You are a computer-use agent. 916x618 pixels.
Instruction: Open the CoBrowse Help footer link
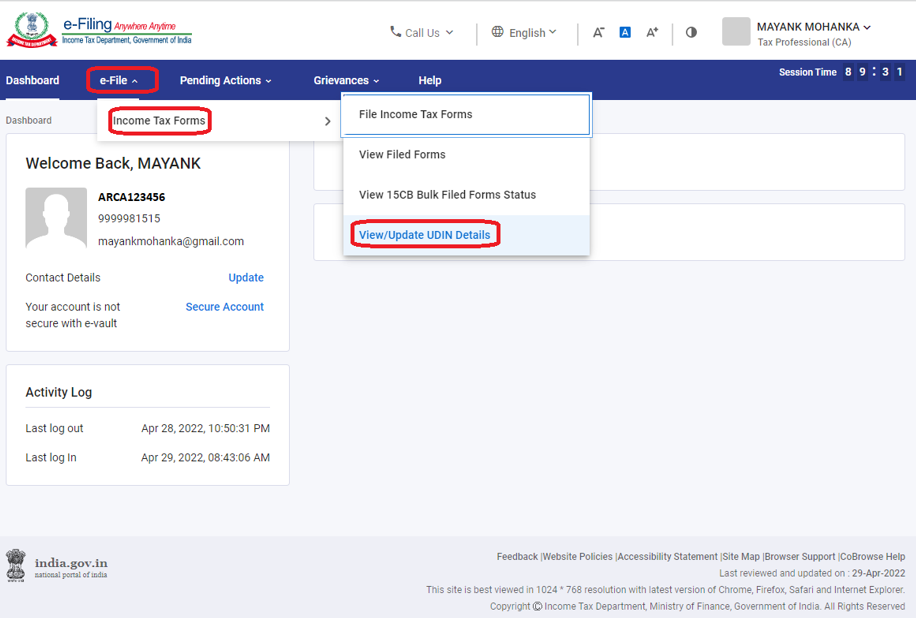pos(873,557)
